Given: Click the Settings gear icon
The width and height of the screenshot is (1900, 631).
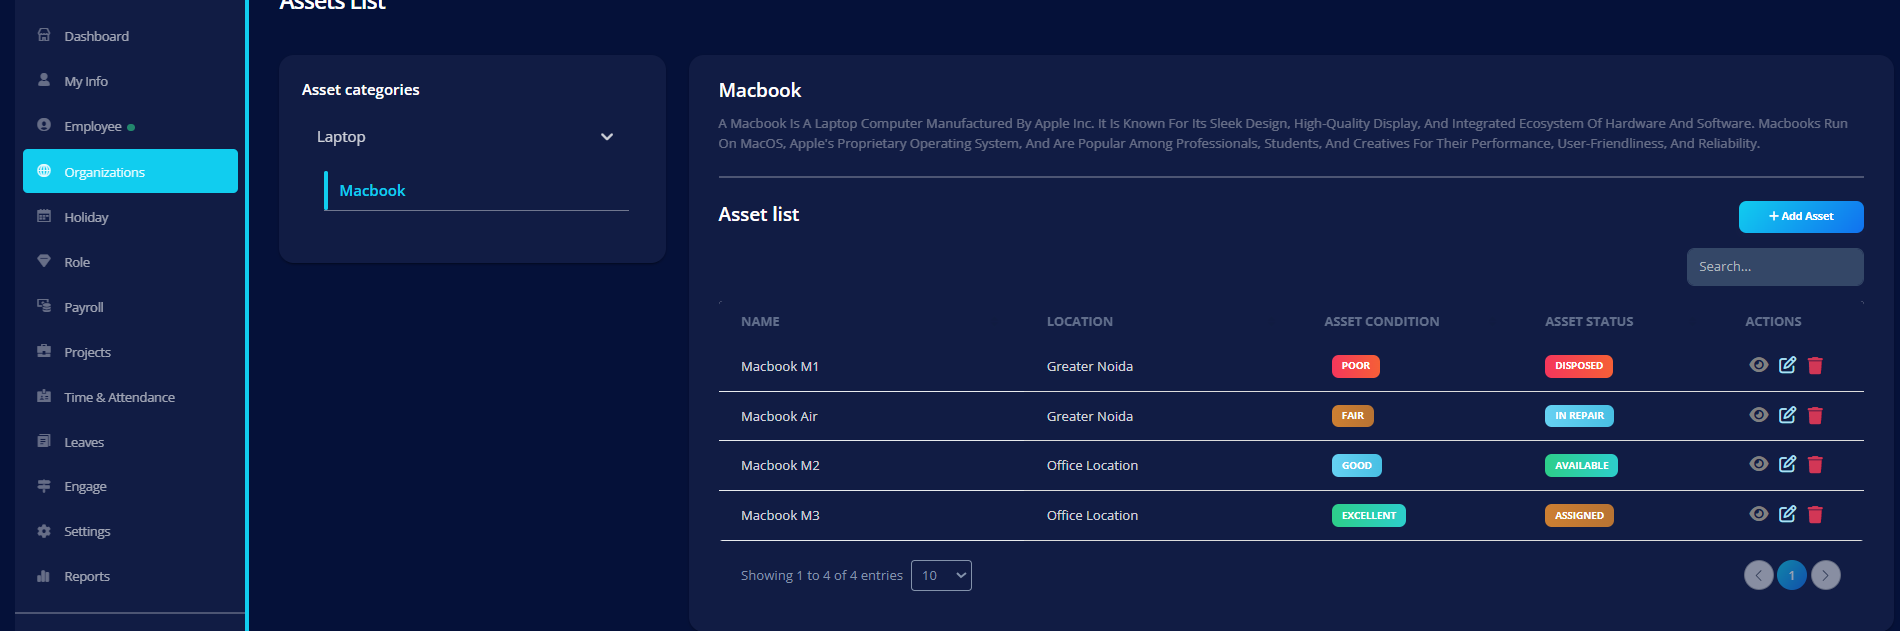Looking at the screenshot, I should (x=44, y=531).
